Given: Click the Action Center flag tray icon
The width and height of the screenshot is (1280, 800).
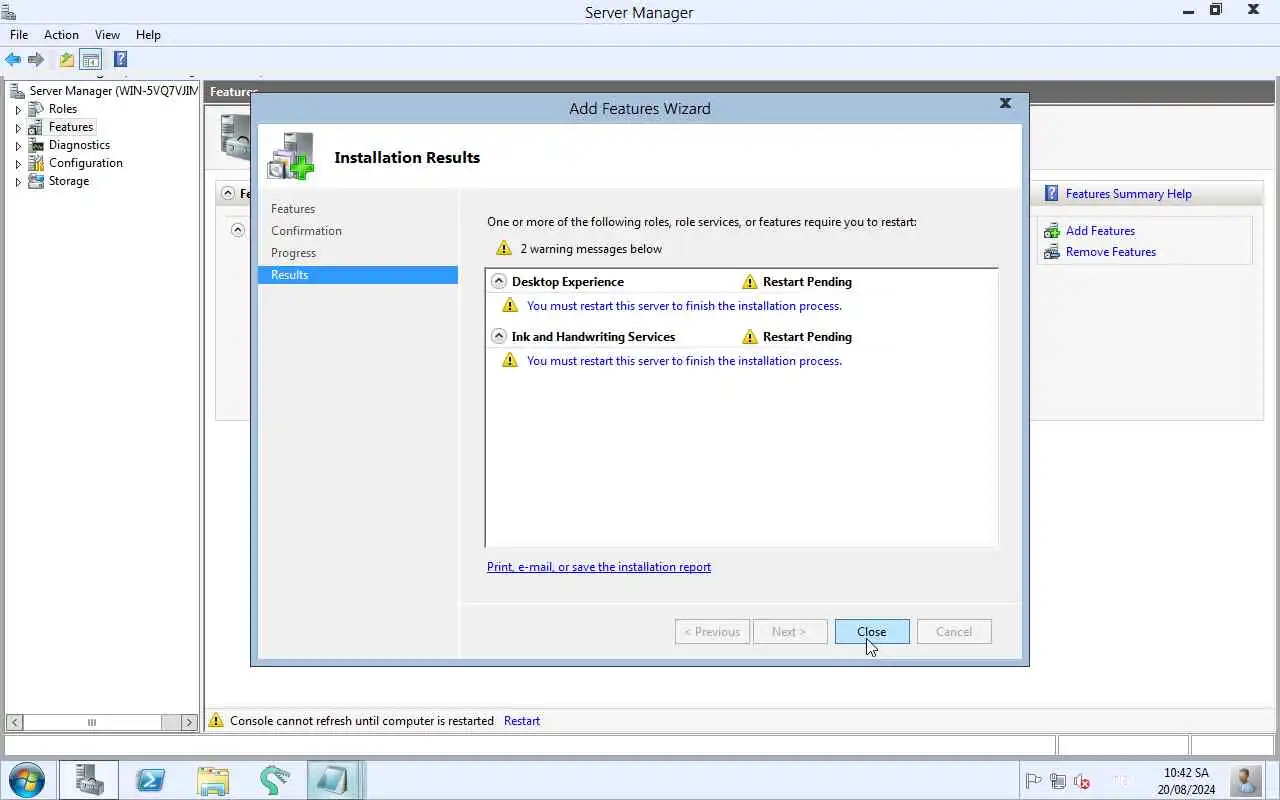Looking at the screenshot, I should click(1034, 781).
